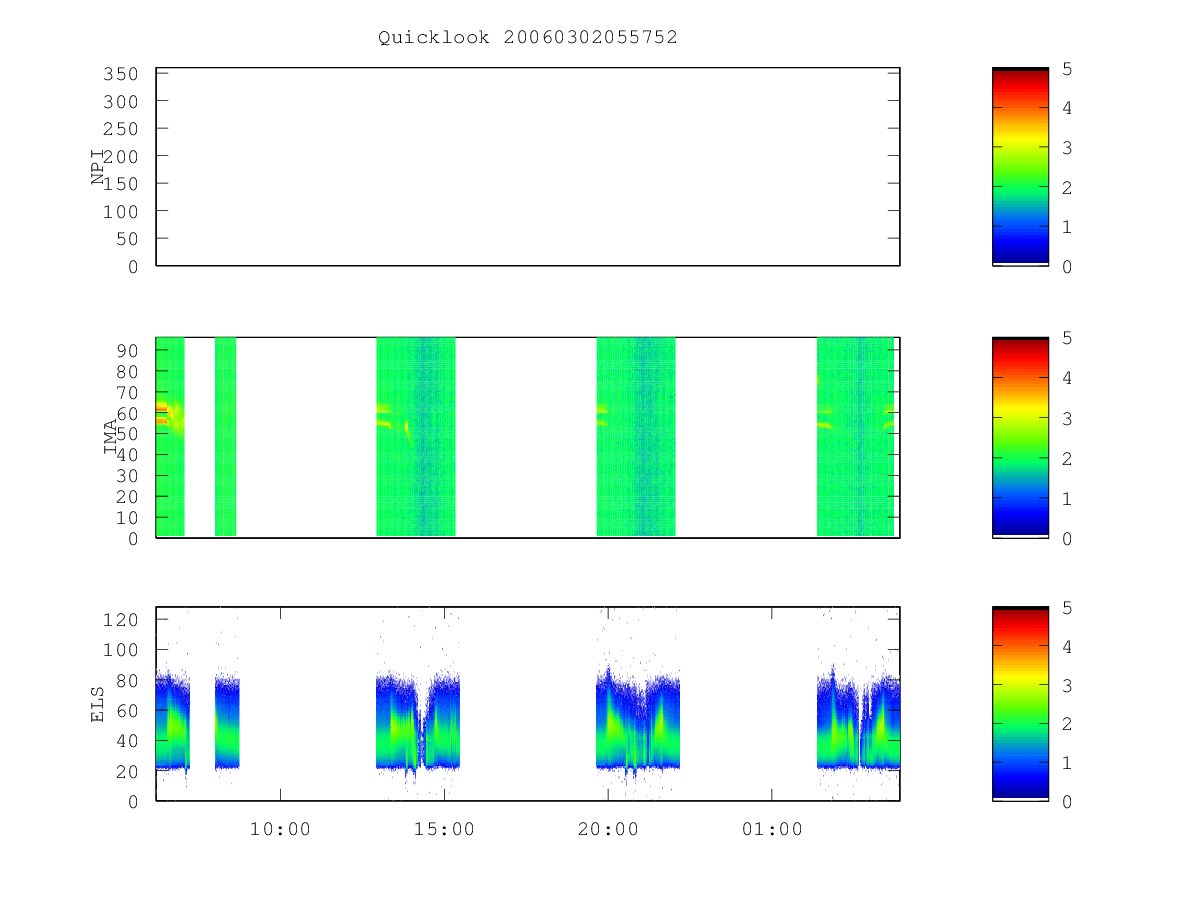Click the 30 tick label on IMA axis
Viewport: 1200px width, 900px height.
(x=126, y=475)
